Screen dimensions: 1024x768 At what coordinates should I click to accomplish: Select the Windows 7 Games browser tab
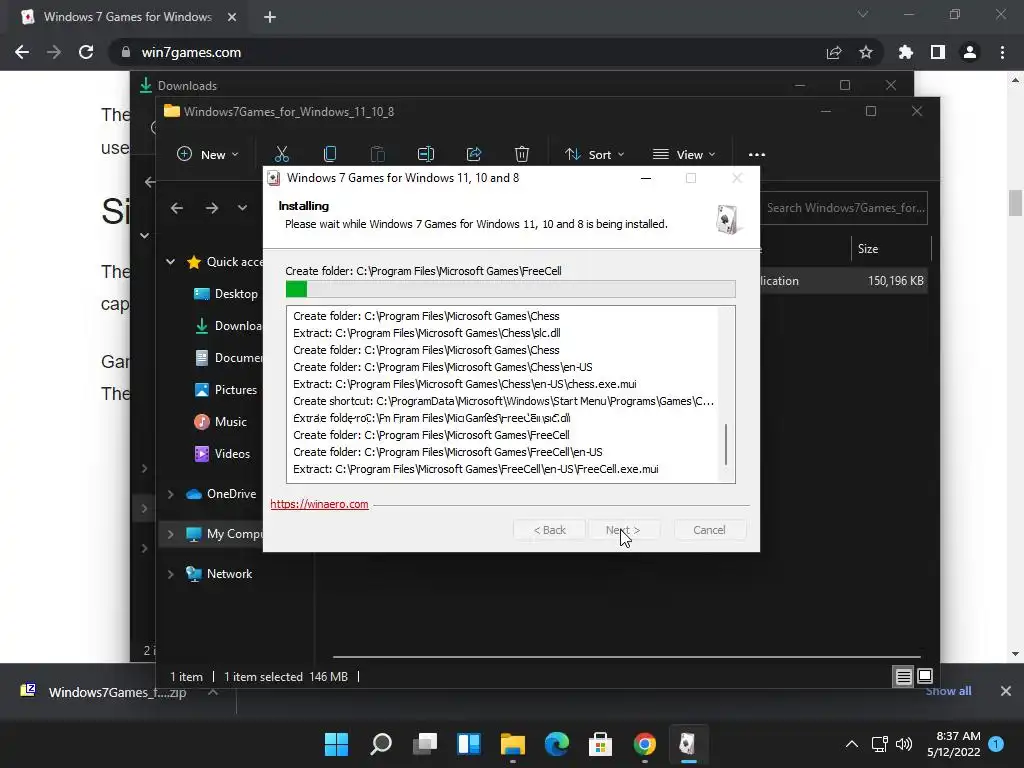(x=125, y=17)
